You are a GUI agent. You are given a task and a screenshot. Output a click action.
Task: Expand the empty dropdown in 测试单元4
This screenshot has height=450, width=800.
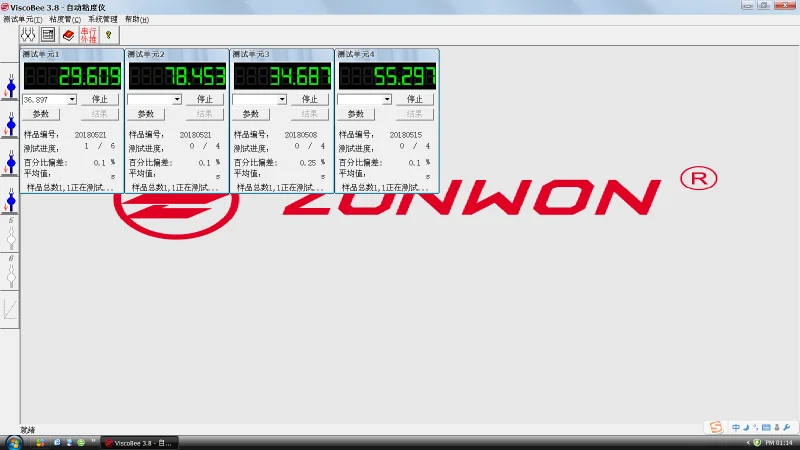tap(387, 99)
